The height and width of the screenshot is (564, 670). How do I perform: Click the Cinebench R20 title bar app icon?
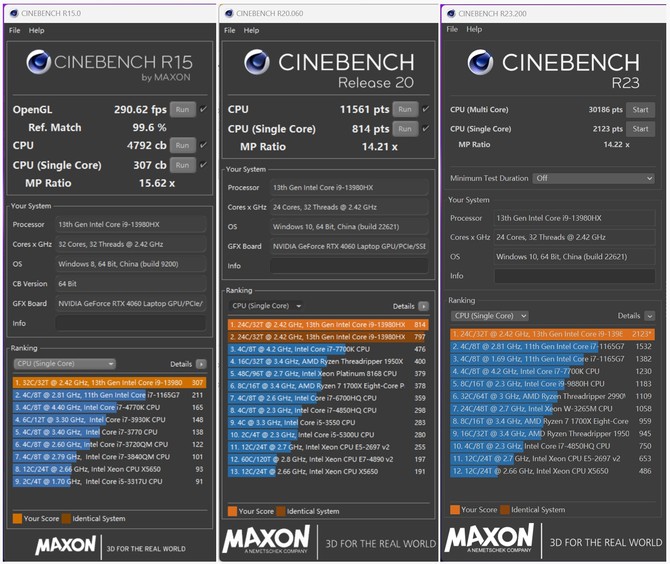pyautogui.click(x=229, y=13)
